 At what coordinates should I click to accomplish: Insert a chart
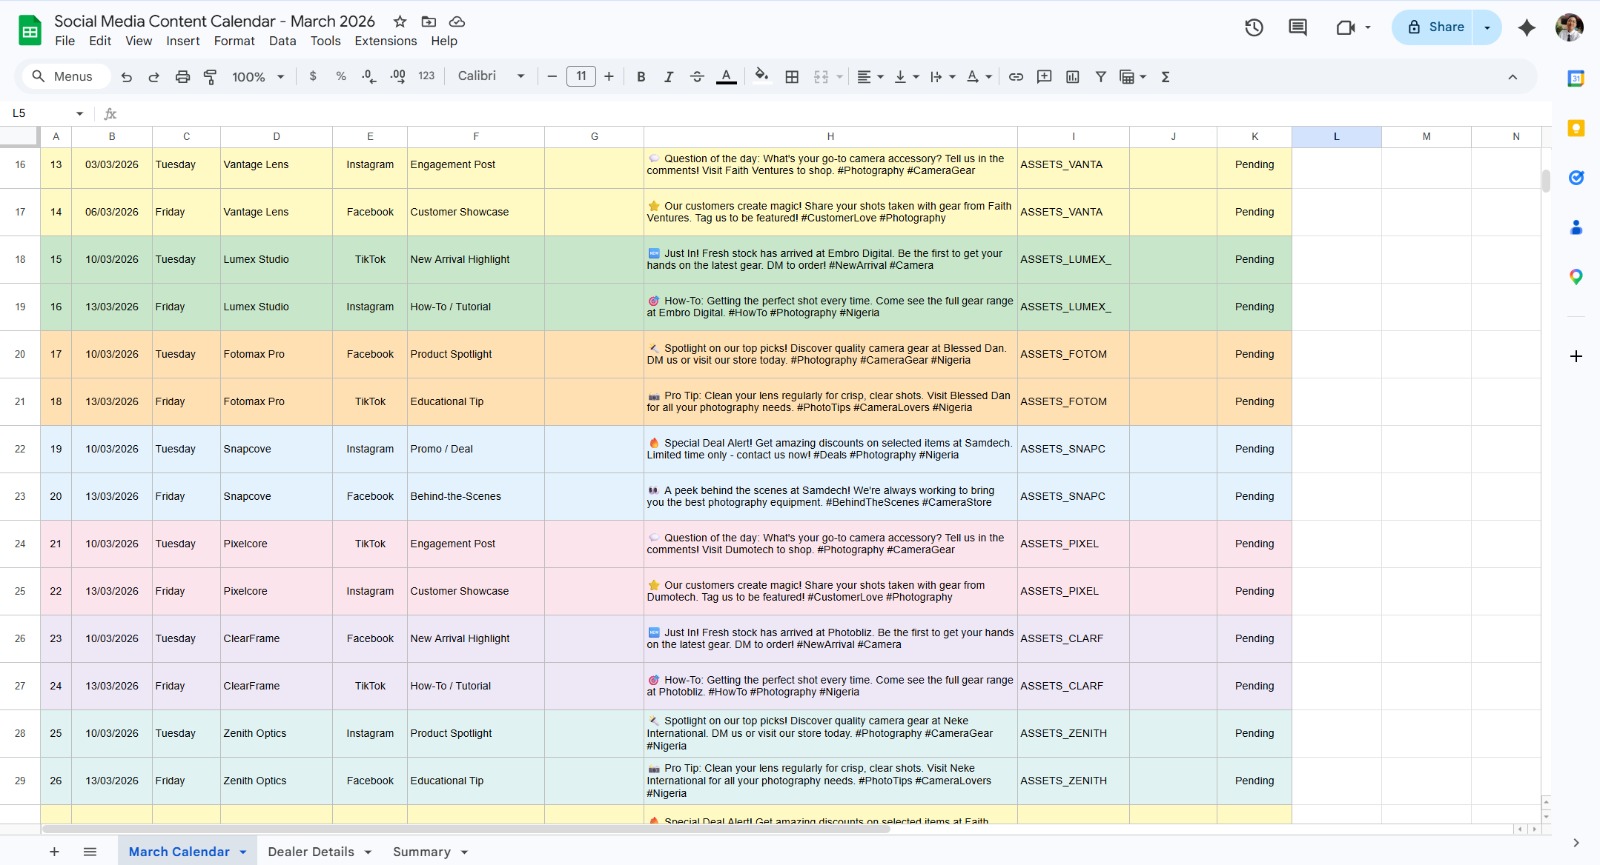click(x=1073, y=76)
